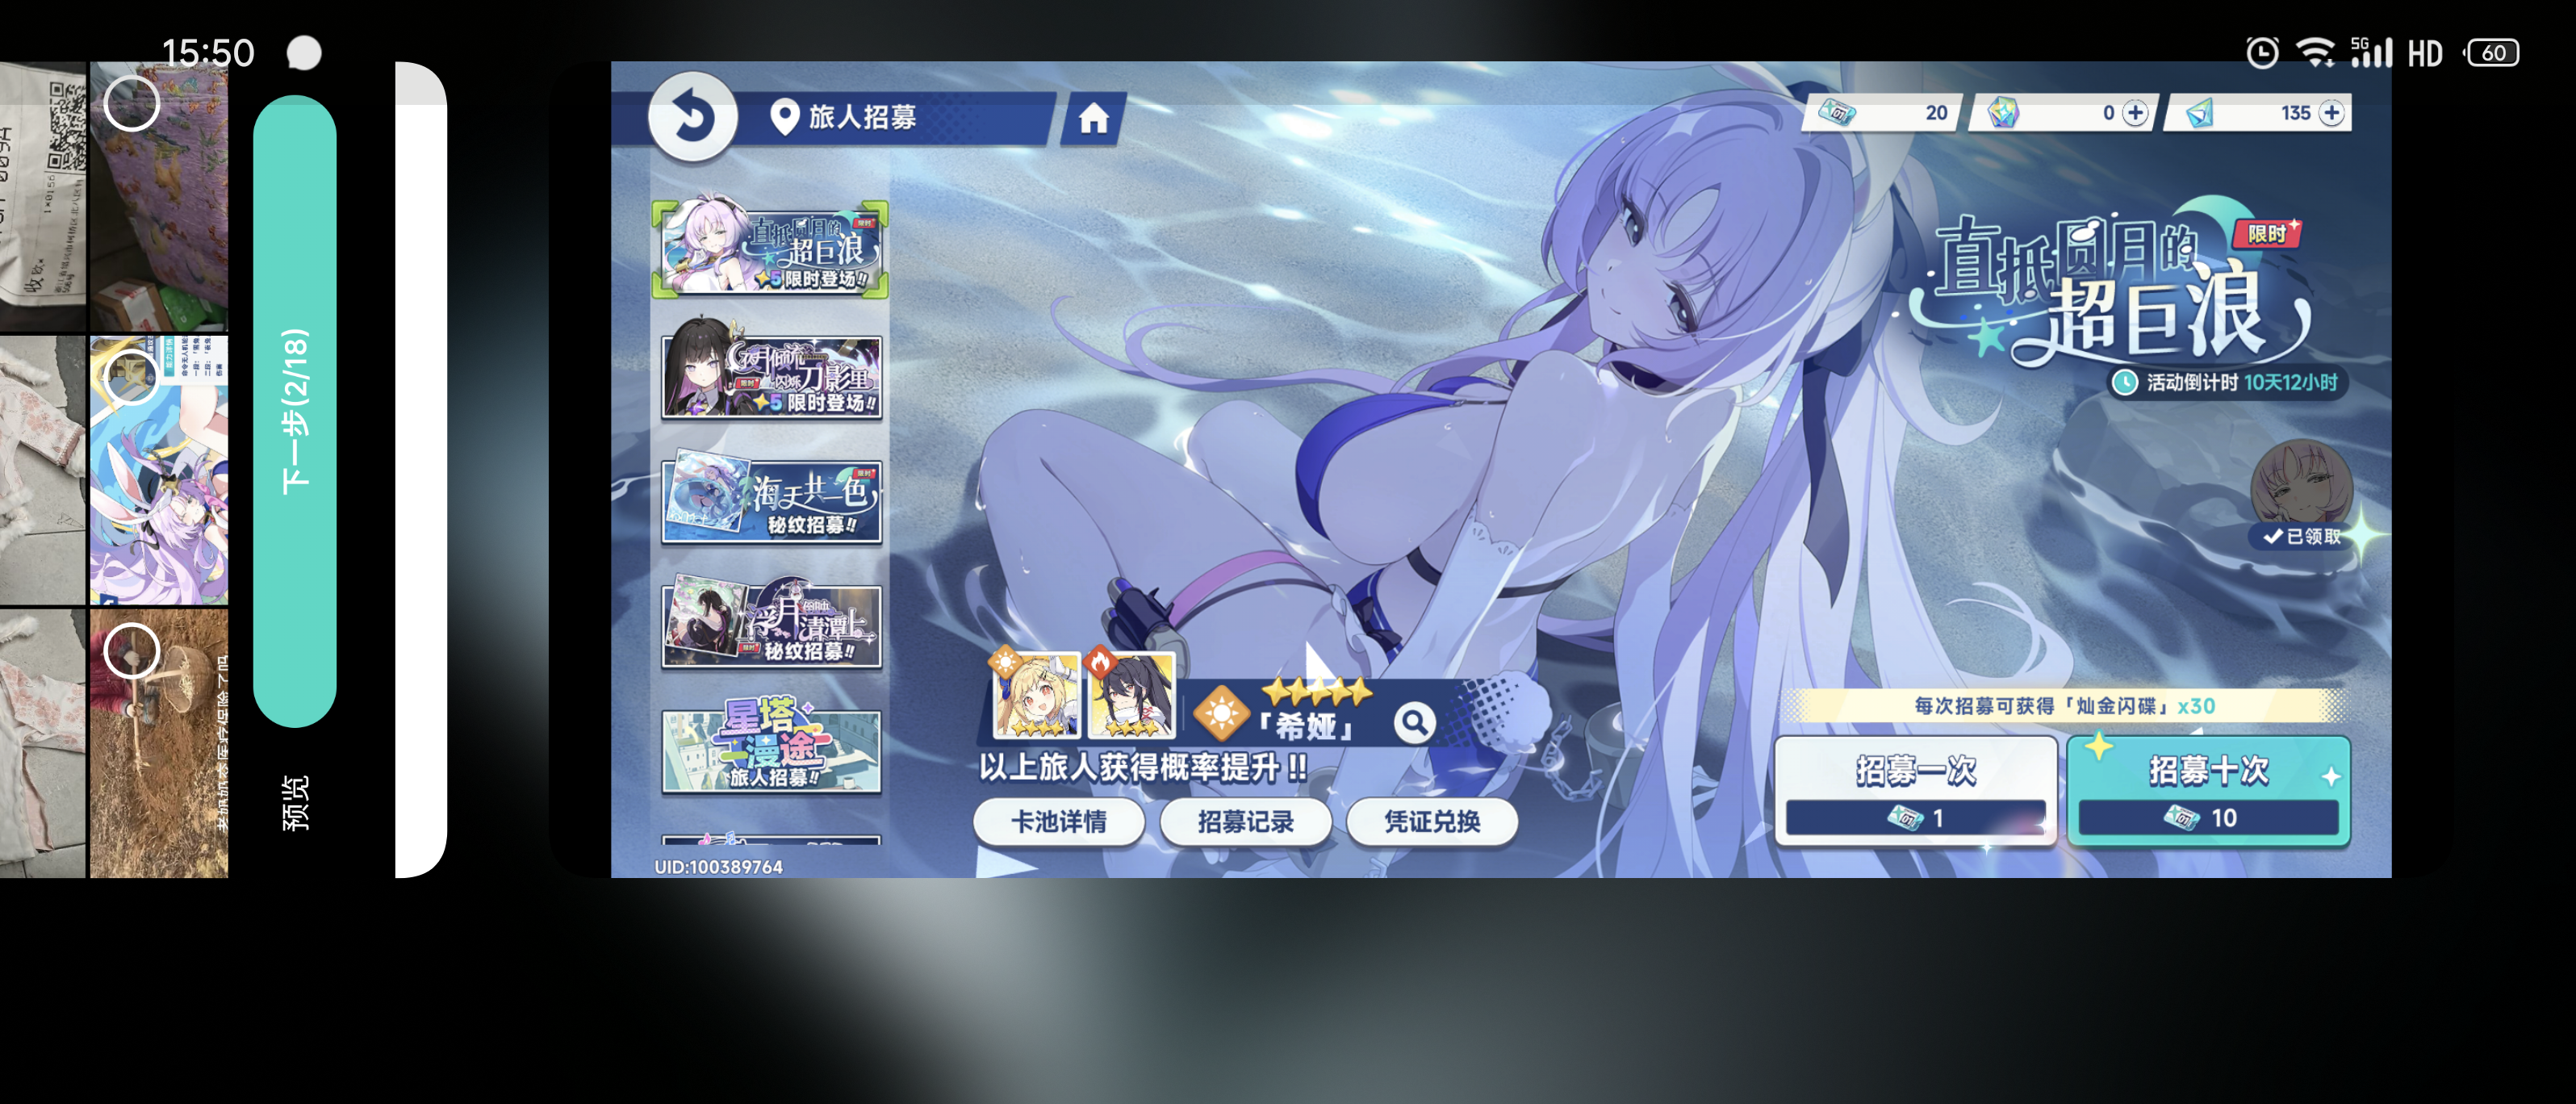This screenshot has width=2576, height=1104.
Task: Tap the location pin beside 旅人招募
Action: pos(784,117)
